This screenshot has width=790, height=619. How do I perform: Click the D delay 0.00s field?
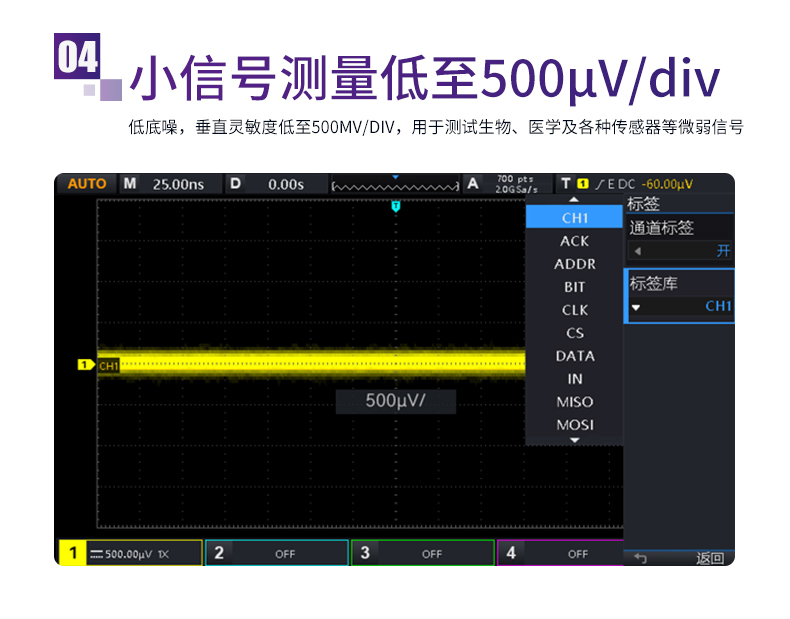[276, 184]
